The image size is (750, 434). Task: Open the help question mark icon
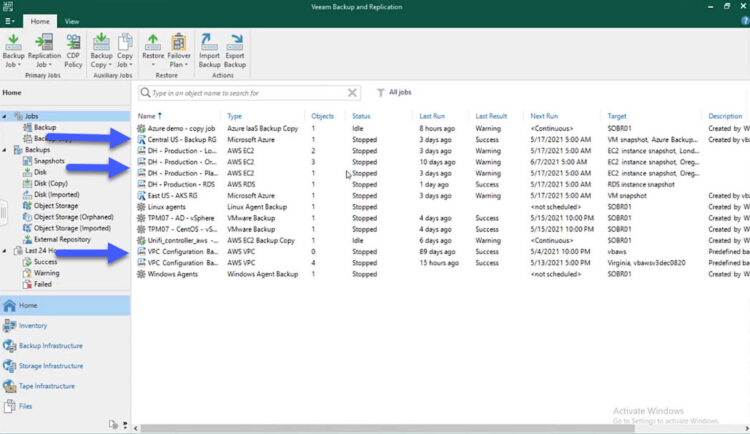tap(745, 21)
